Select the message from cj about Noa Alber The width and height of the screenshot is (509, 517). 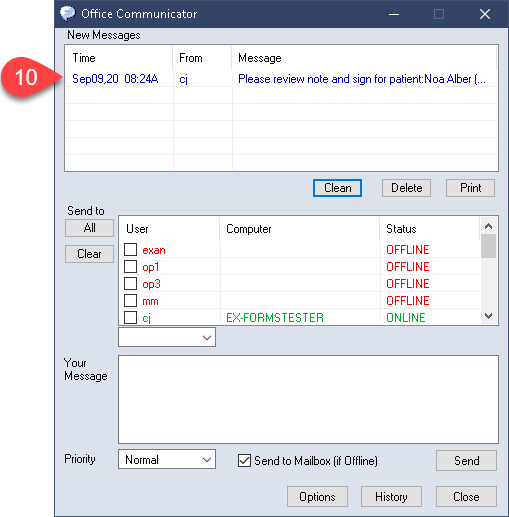(x=281, y=79)
